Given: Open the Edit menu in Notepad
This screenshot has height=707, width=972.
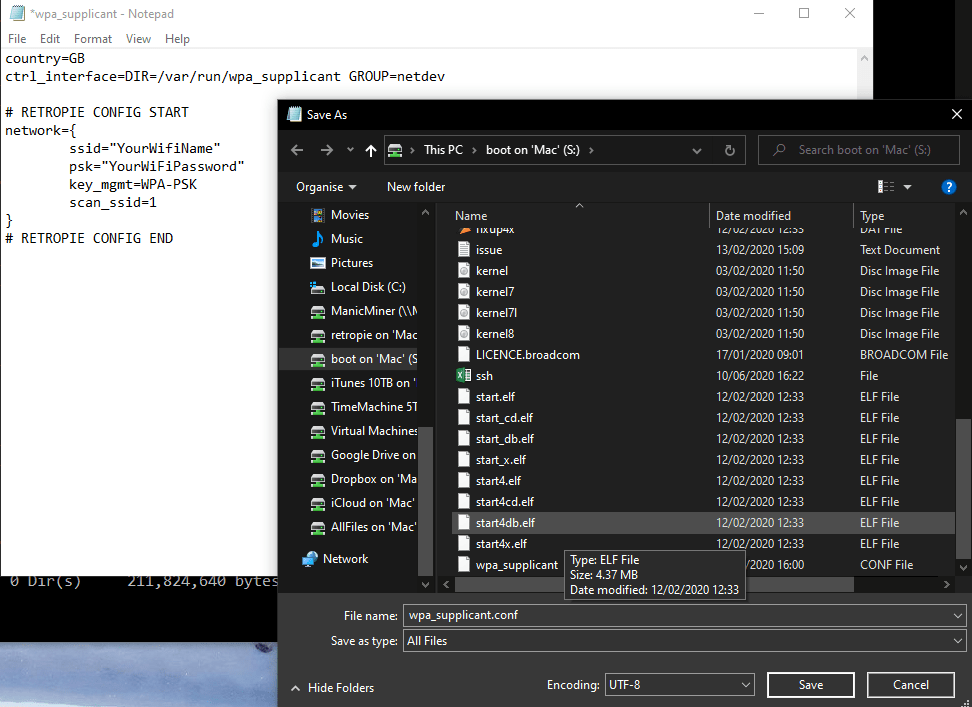Looking at the screenshot, I should pos(50,39).
